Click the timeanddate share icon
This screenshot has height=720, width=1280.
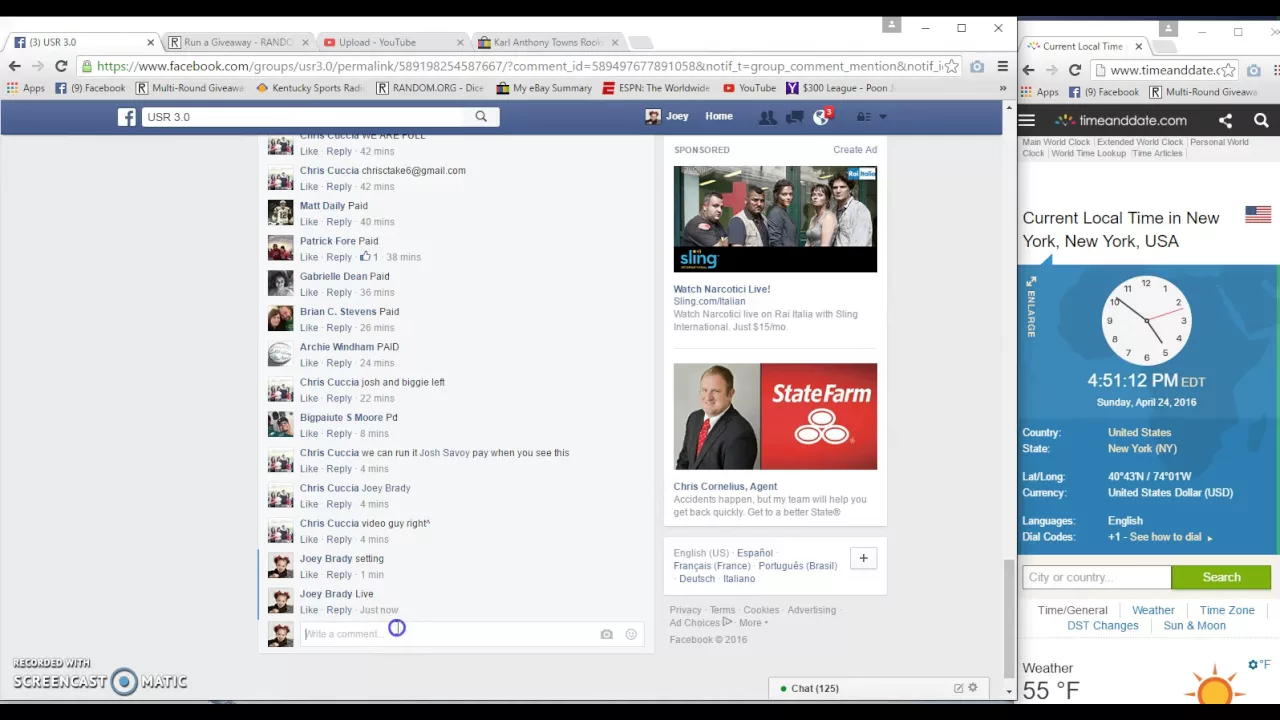click(x=1225, y=121)
